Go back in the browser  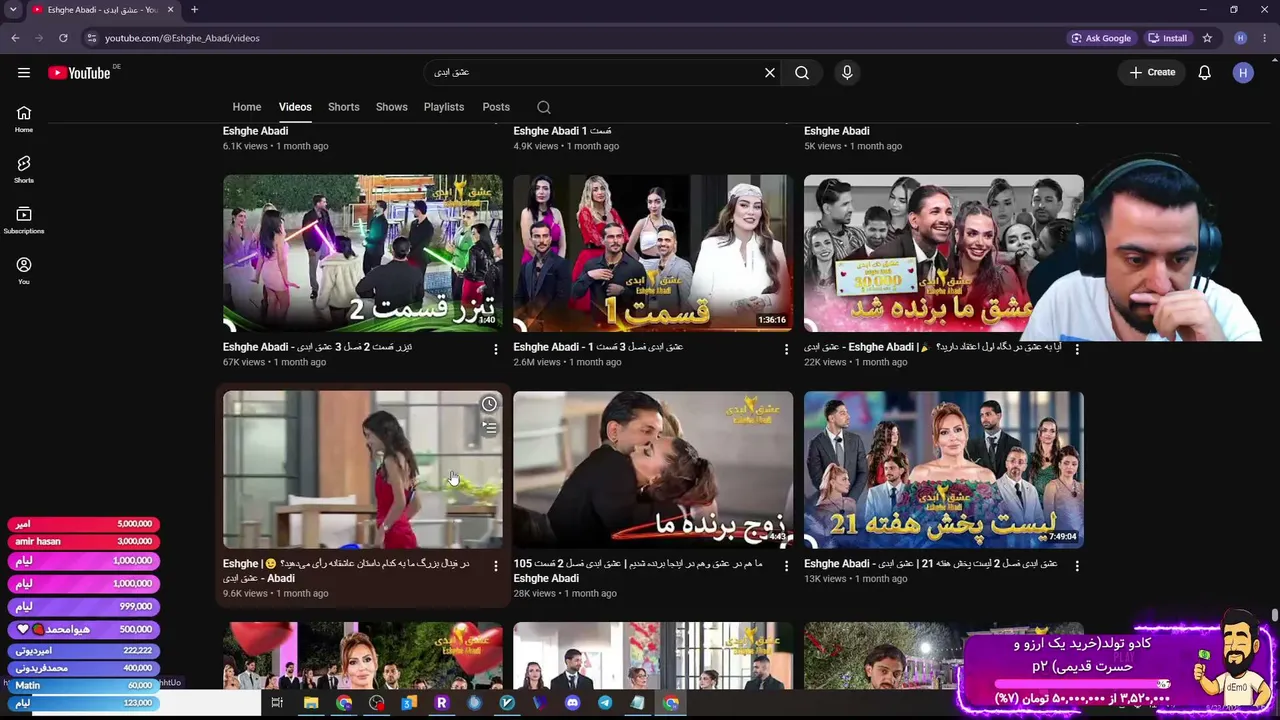(15, 38)
